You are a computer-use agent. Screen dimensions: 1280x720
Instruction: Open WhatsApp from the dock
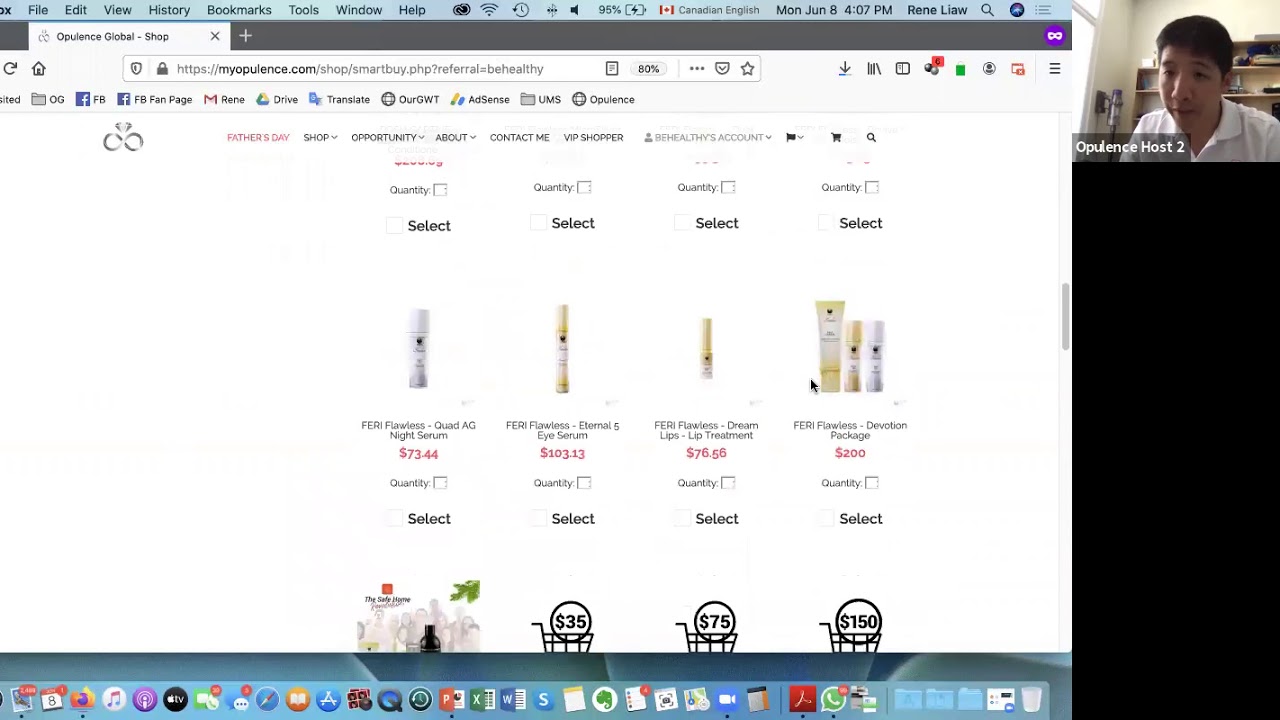pyautogui.click(x=832, y=700)
